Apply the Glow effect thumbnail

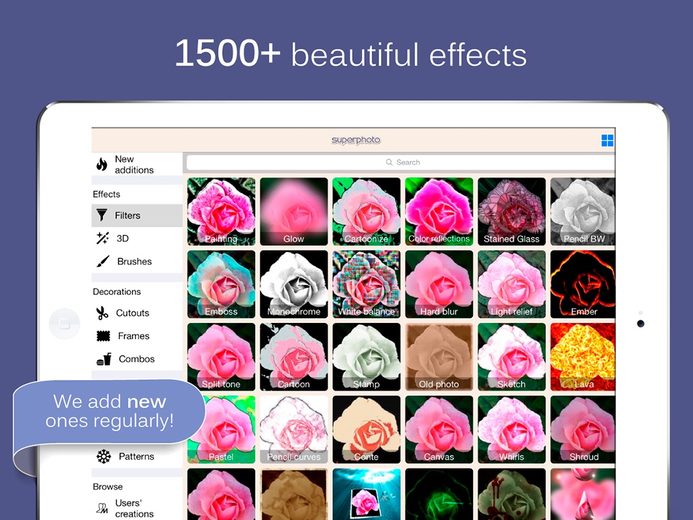(294, 212)
